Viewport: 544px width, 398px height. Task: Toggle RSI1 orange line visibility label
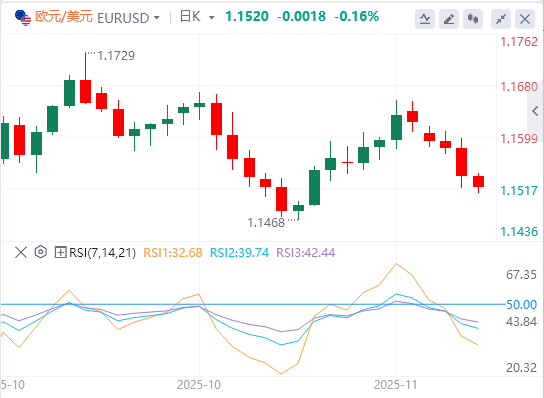coord(173,253)
